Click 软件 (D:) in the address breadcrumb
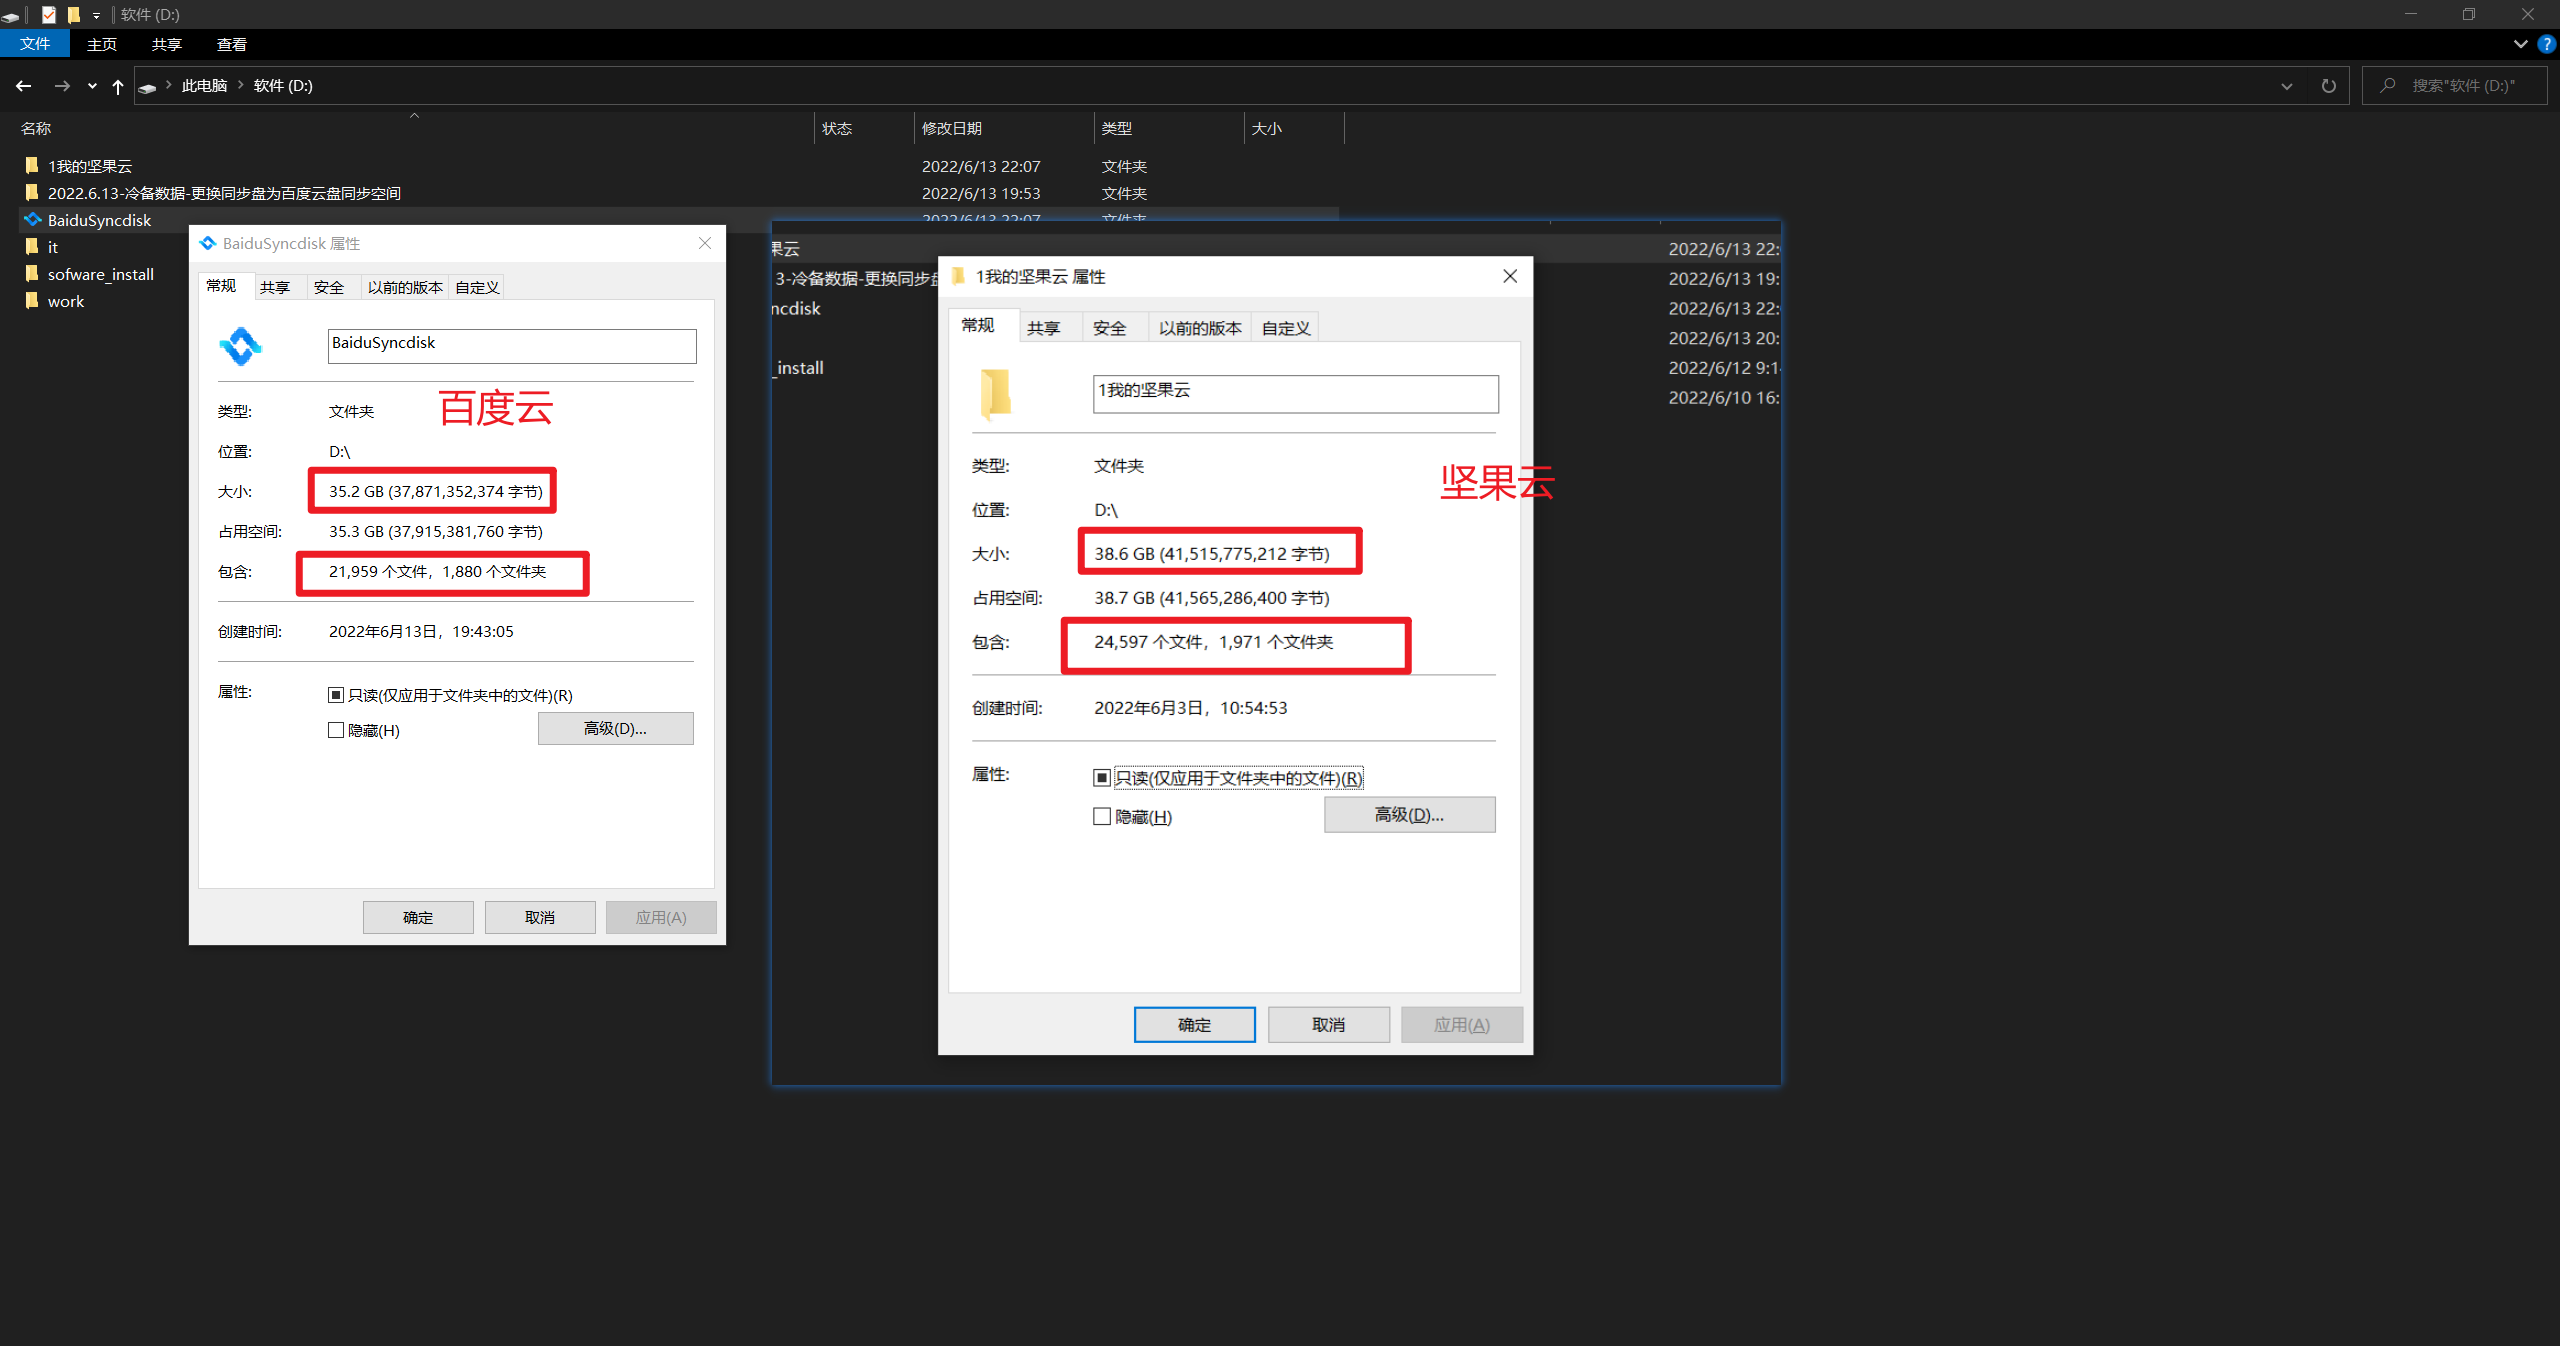The image size is (2560, 1346). (x=283, y=86)
